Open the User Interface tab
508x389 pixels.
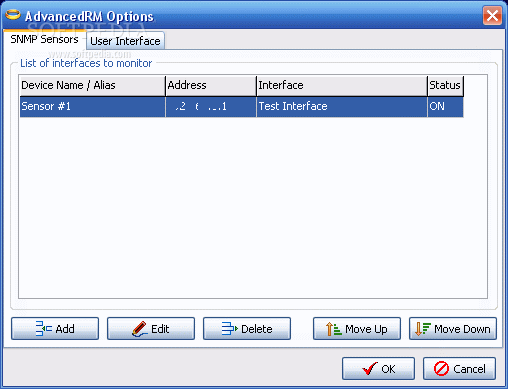(x=125, y=41)
